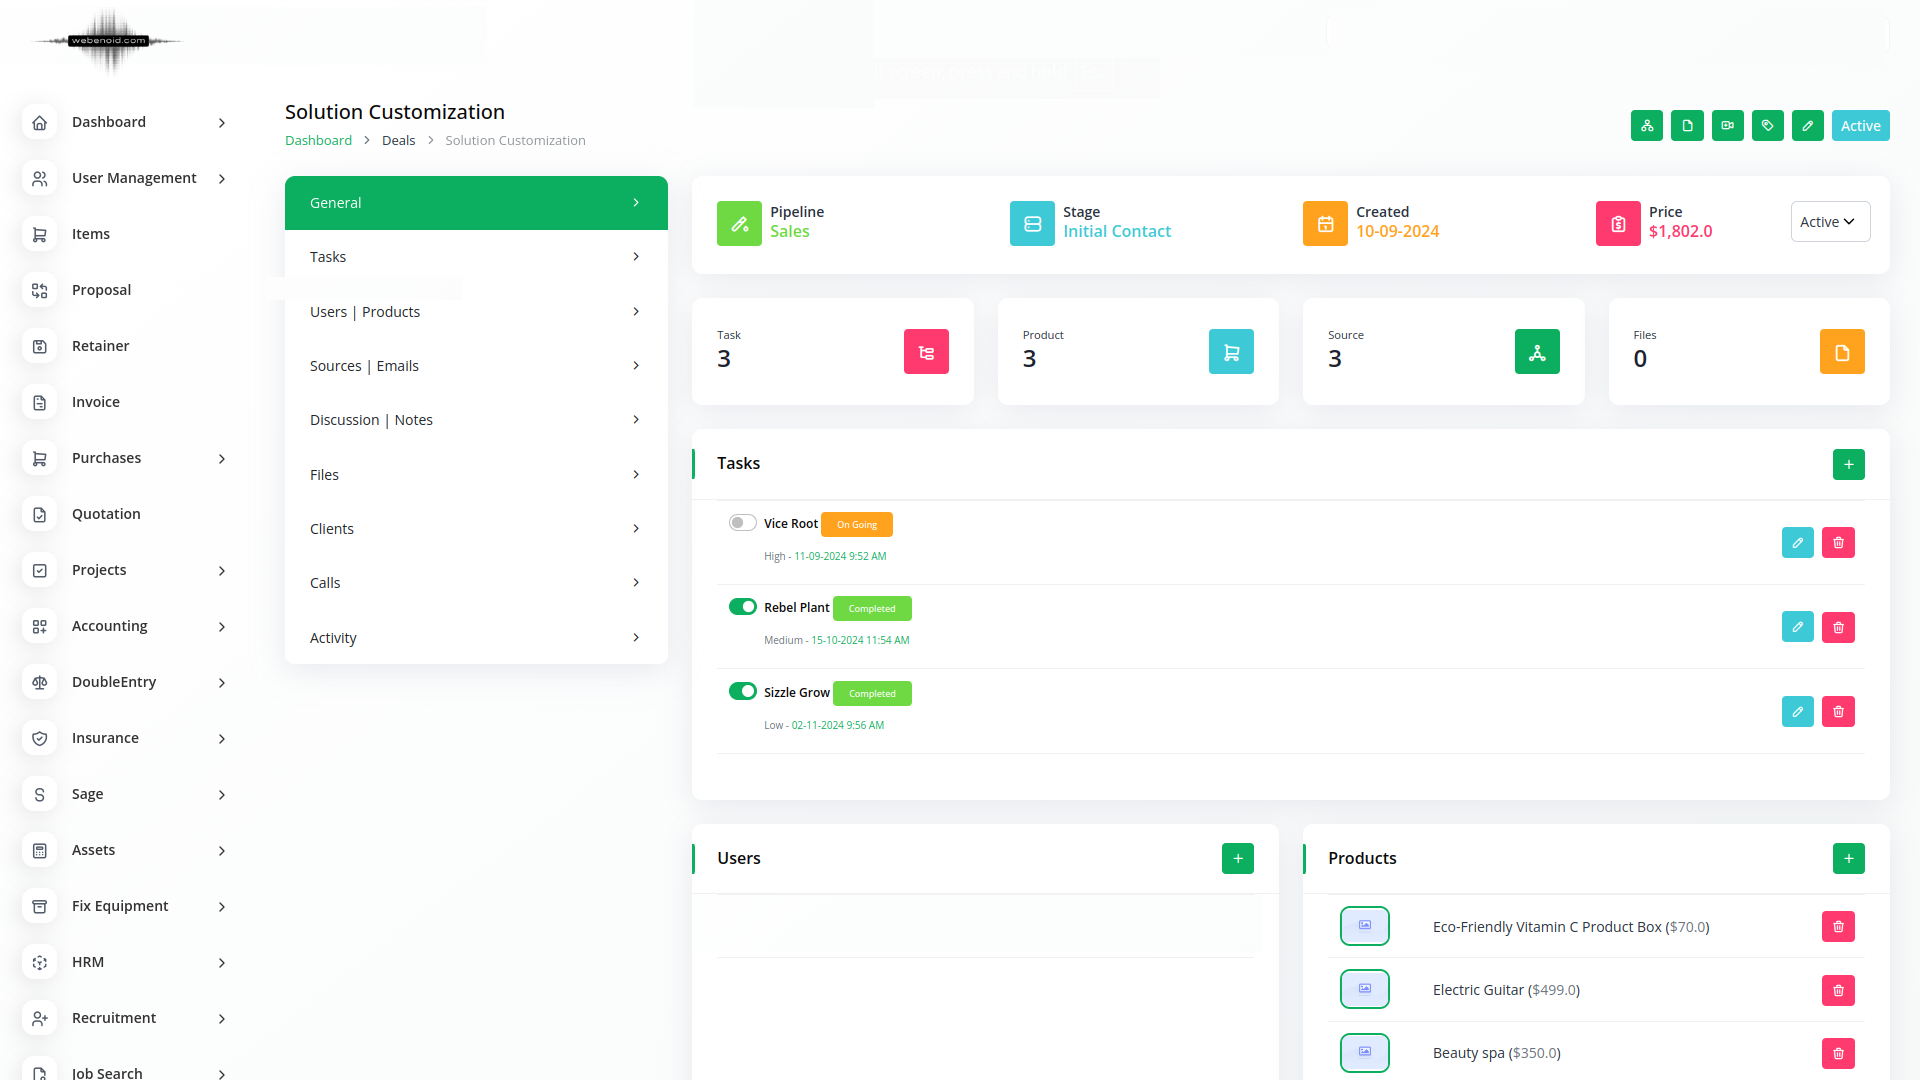
Task: Click the edit pencil button beside Active badge
Action: [1807, 126]
